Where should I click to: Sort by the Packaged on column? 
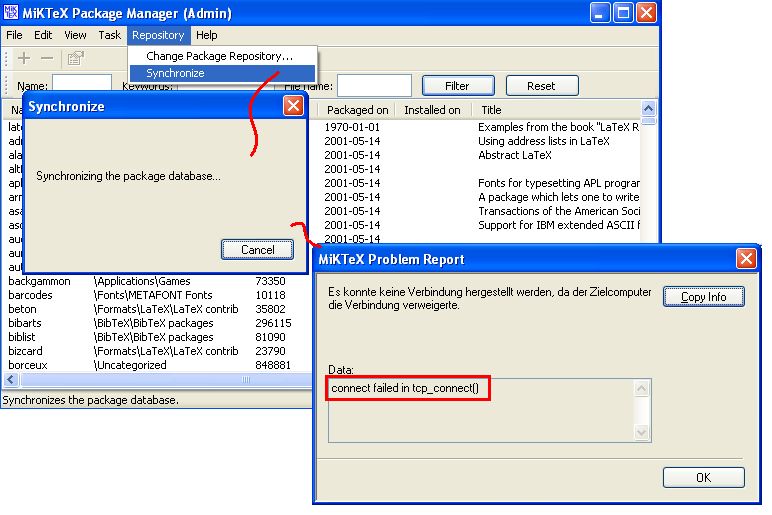point(357,110)
